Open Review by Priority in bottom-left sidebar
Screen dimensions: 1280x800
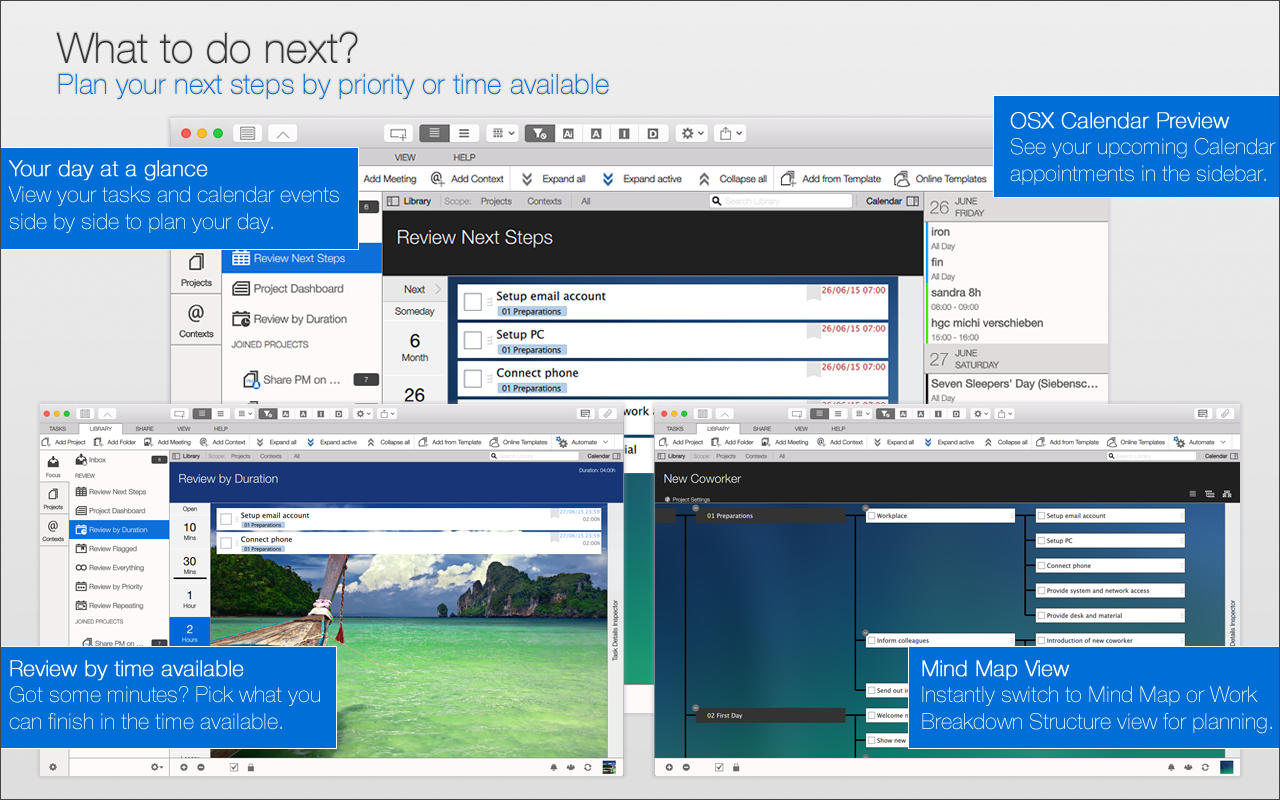tap(115, 587)
